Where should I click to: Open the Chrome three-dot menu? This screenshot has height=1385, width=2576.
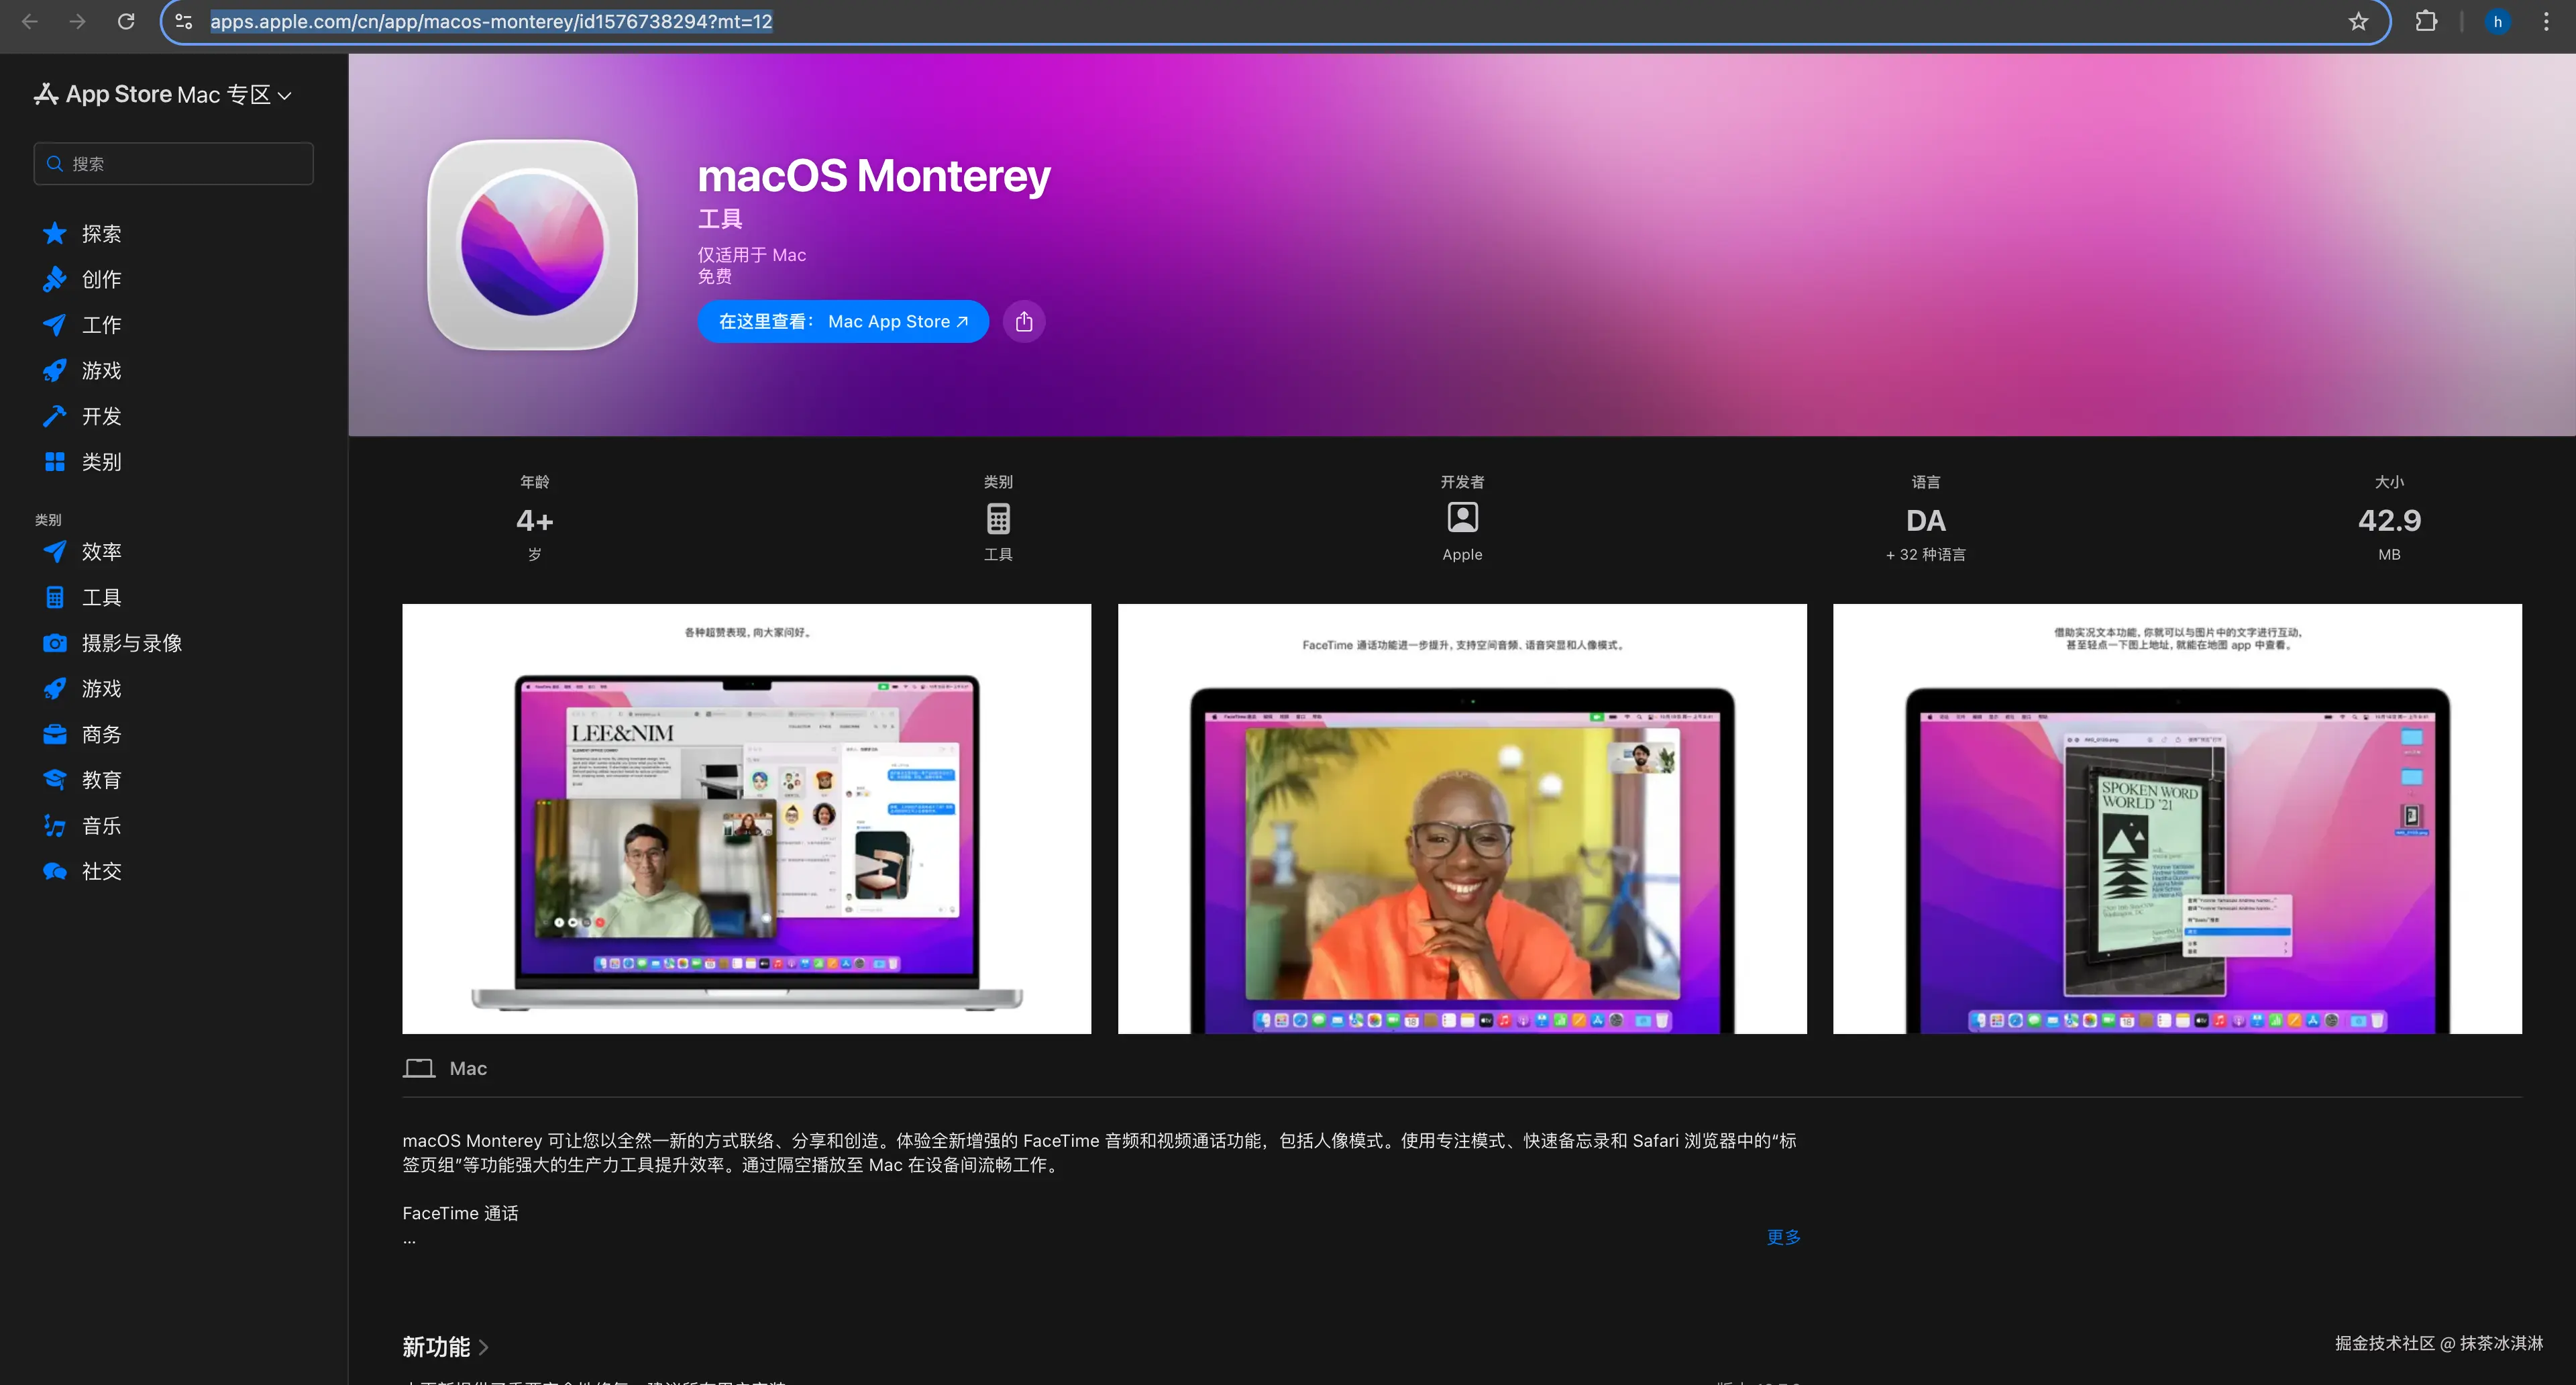[x=2546, y=21]
